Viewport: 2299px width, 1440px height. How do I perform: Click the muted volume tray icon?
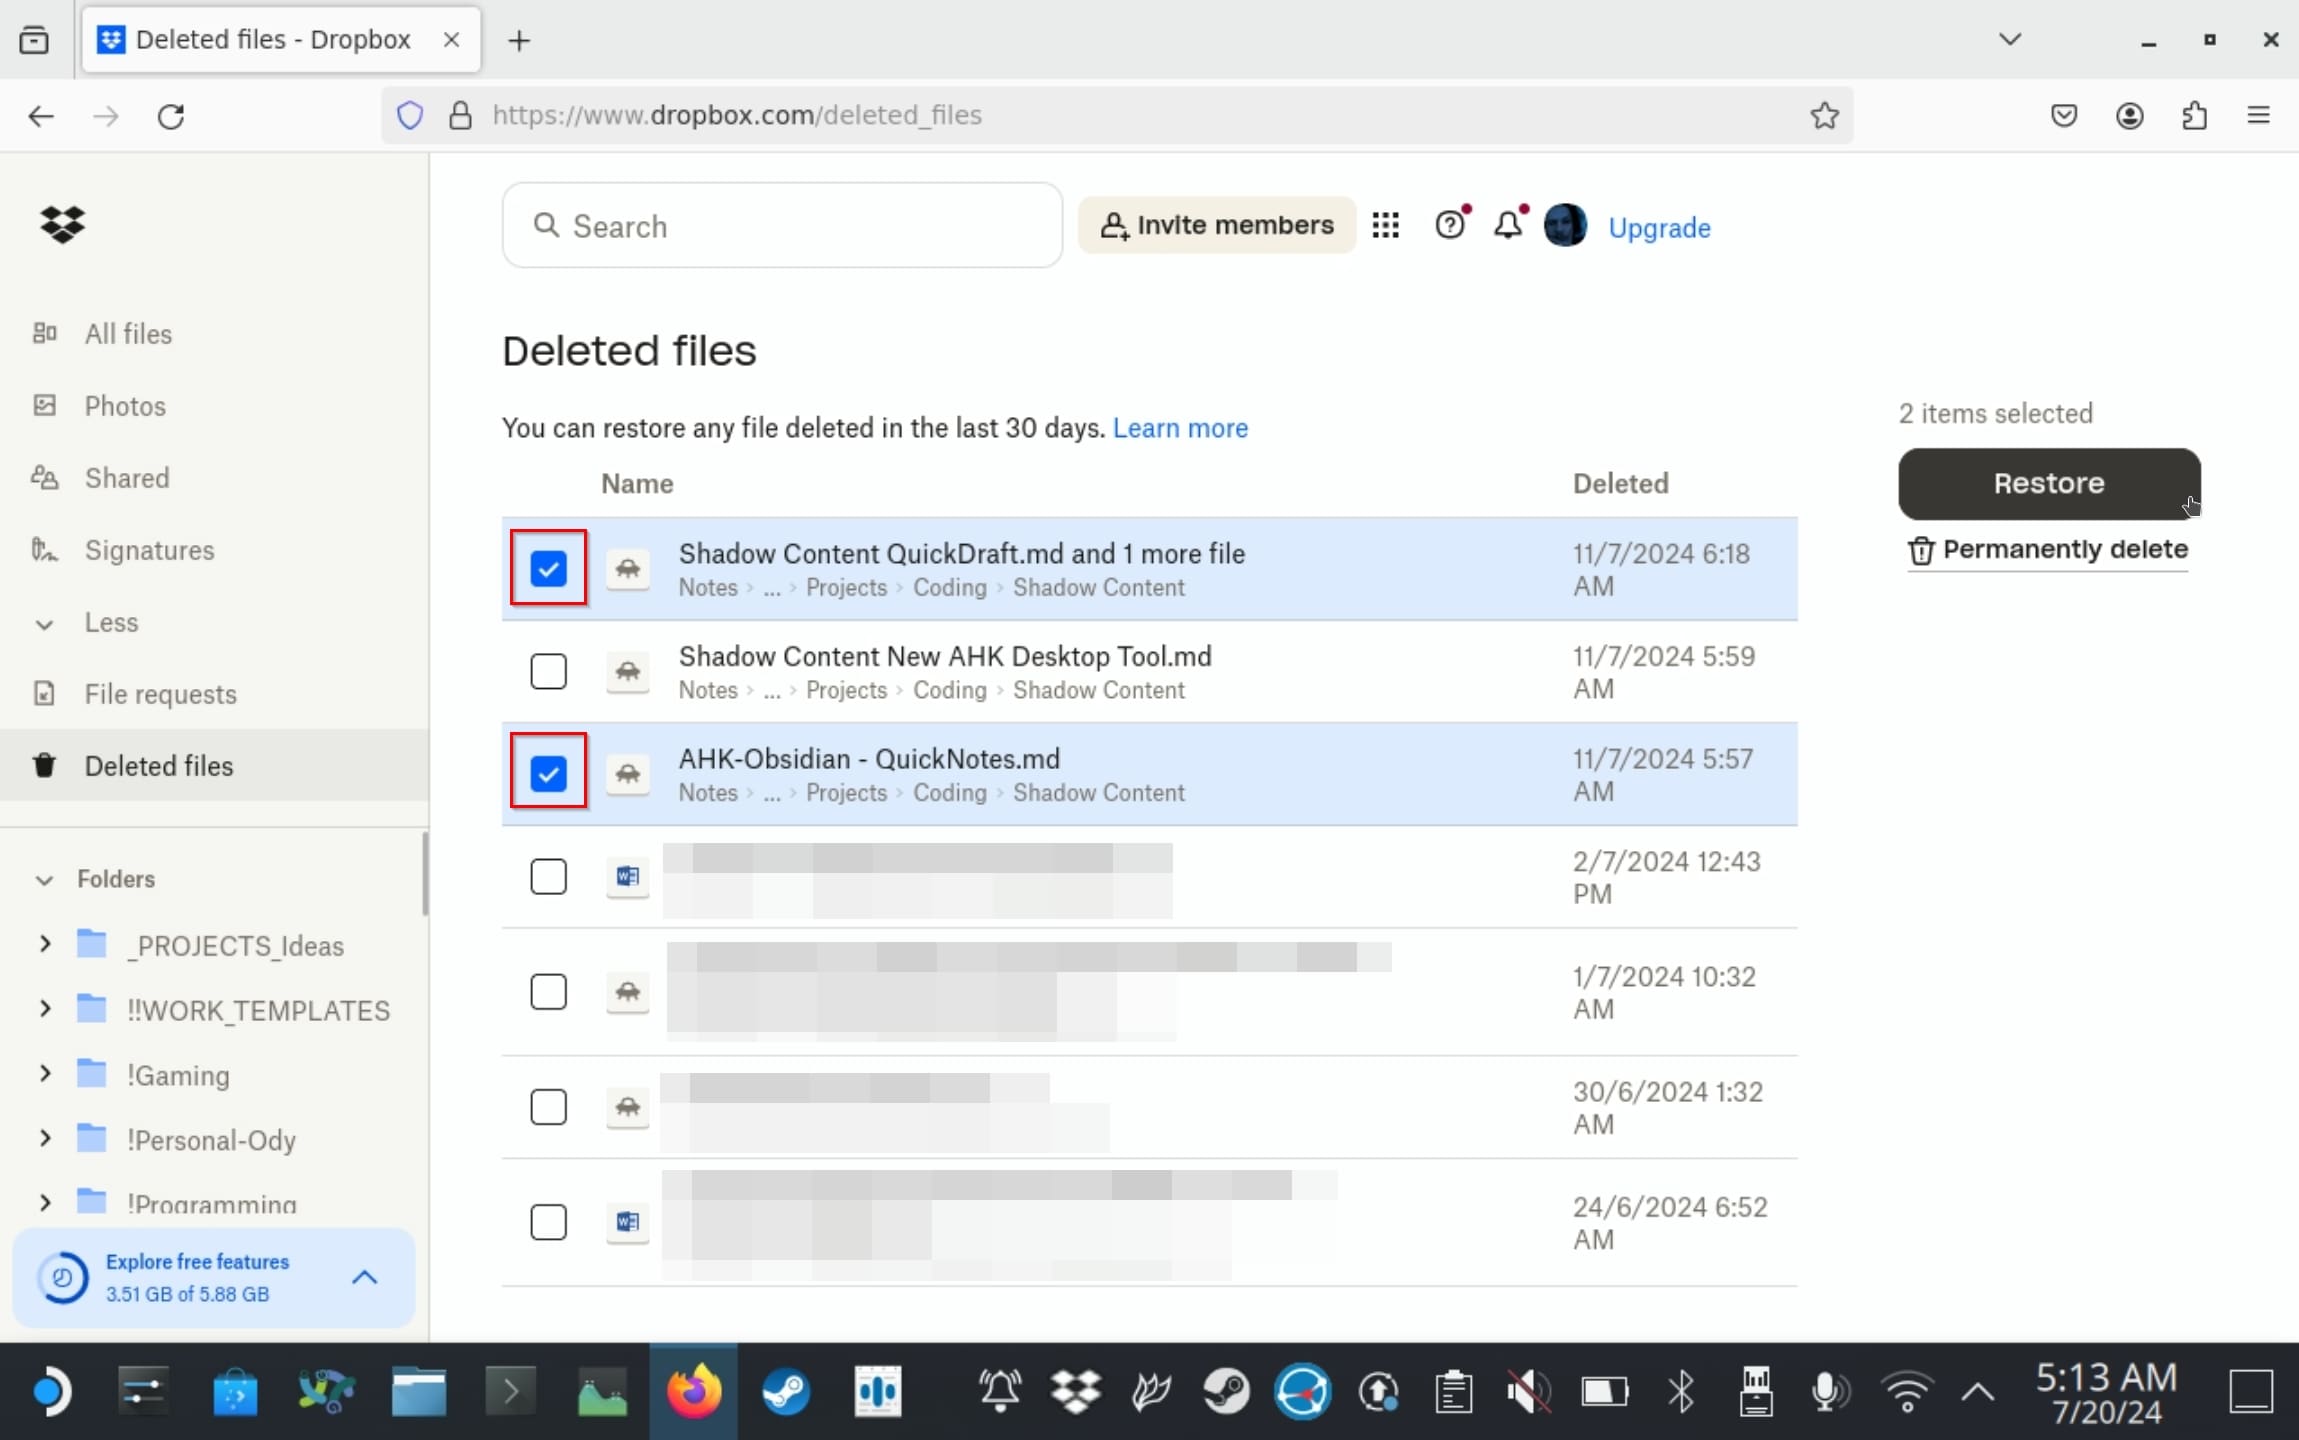[1529, 1392]
